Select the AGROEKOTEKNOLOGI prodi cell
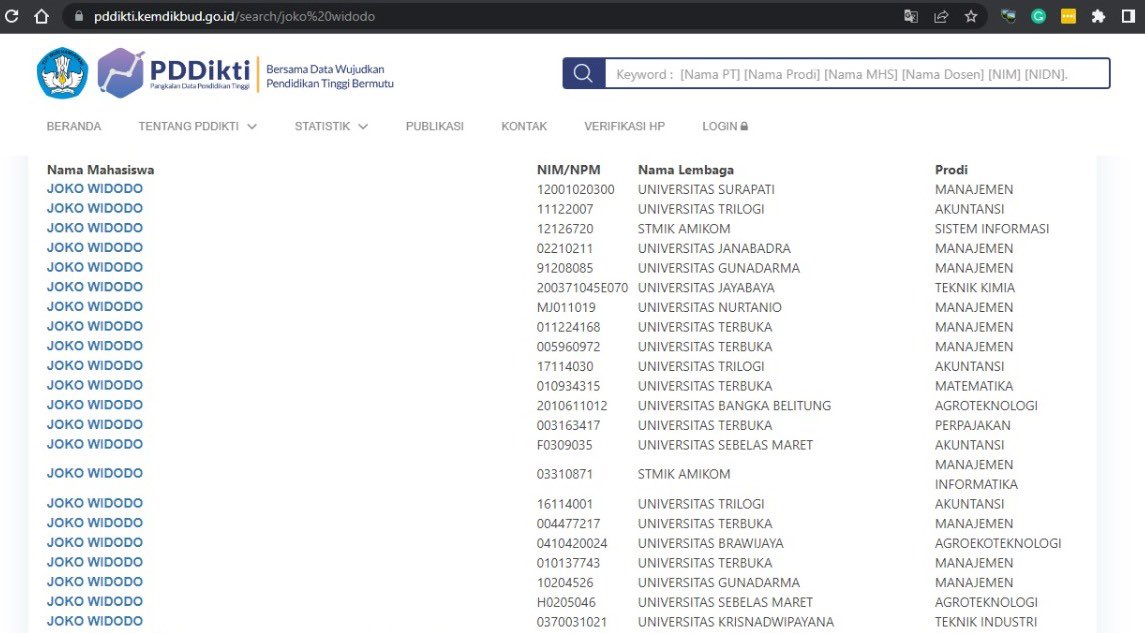This screenshot has width=1145, height=633. (x=998, y=544)
